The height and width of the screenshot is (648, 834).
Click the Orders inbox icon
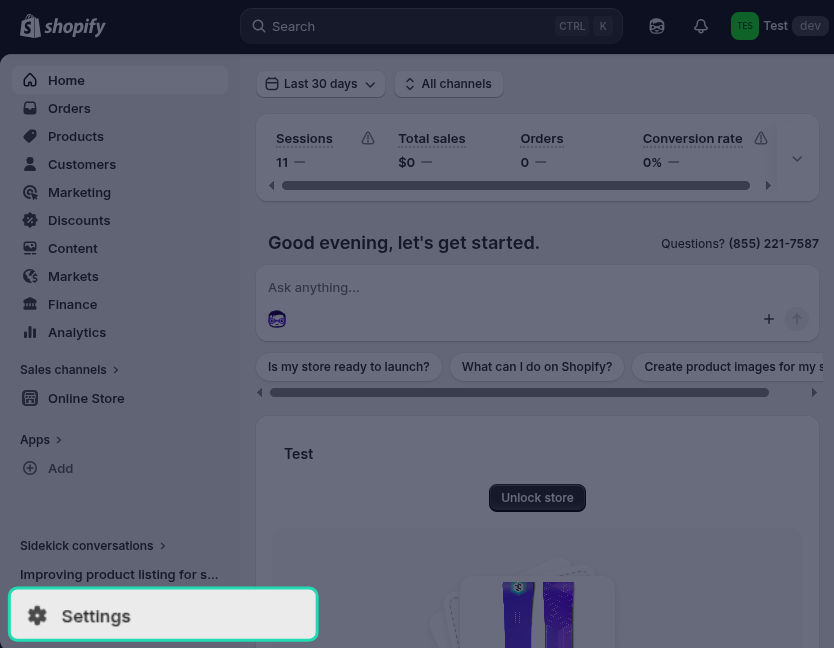pyautogui.click(x=30, y=109)
